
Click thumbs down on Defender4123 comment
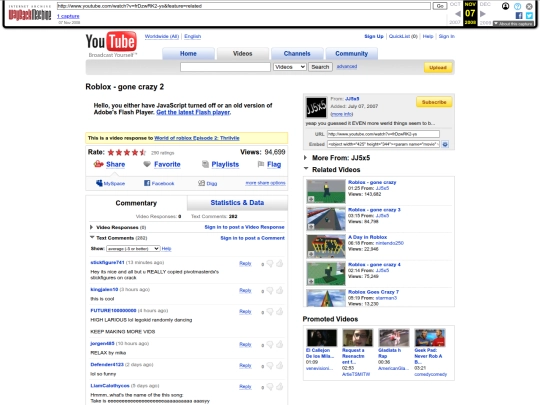pyautogui.click(x=270, y=366)
